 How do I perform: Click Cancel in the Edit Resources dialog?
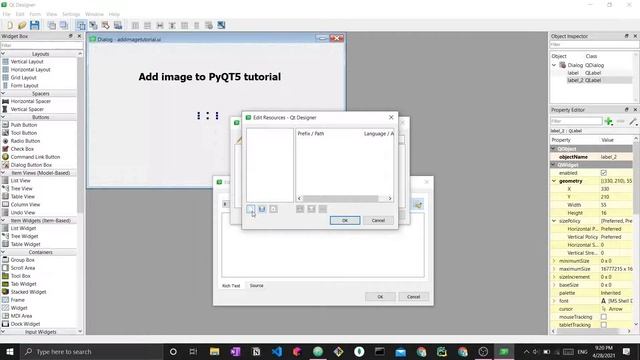378,220
